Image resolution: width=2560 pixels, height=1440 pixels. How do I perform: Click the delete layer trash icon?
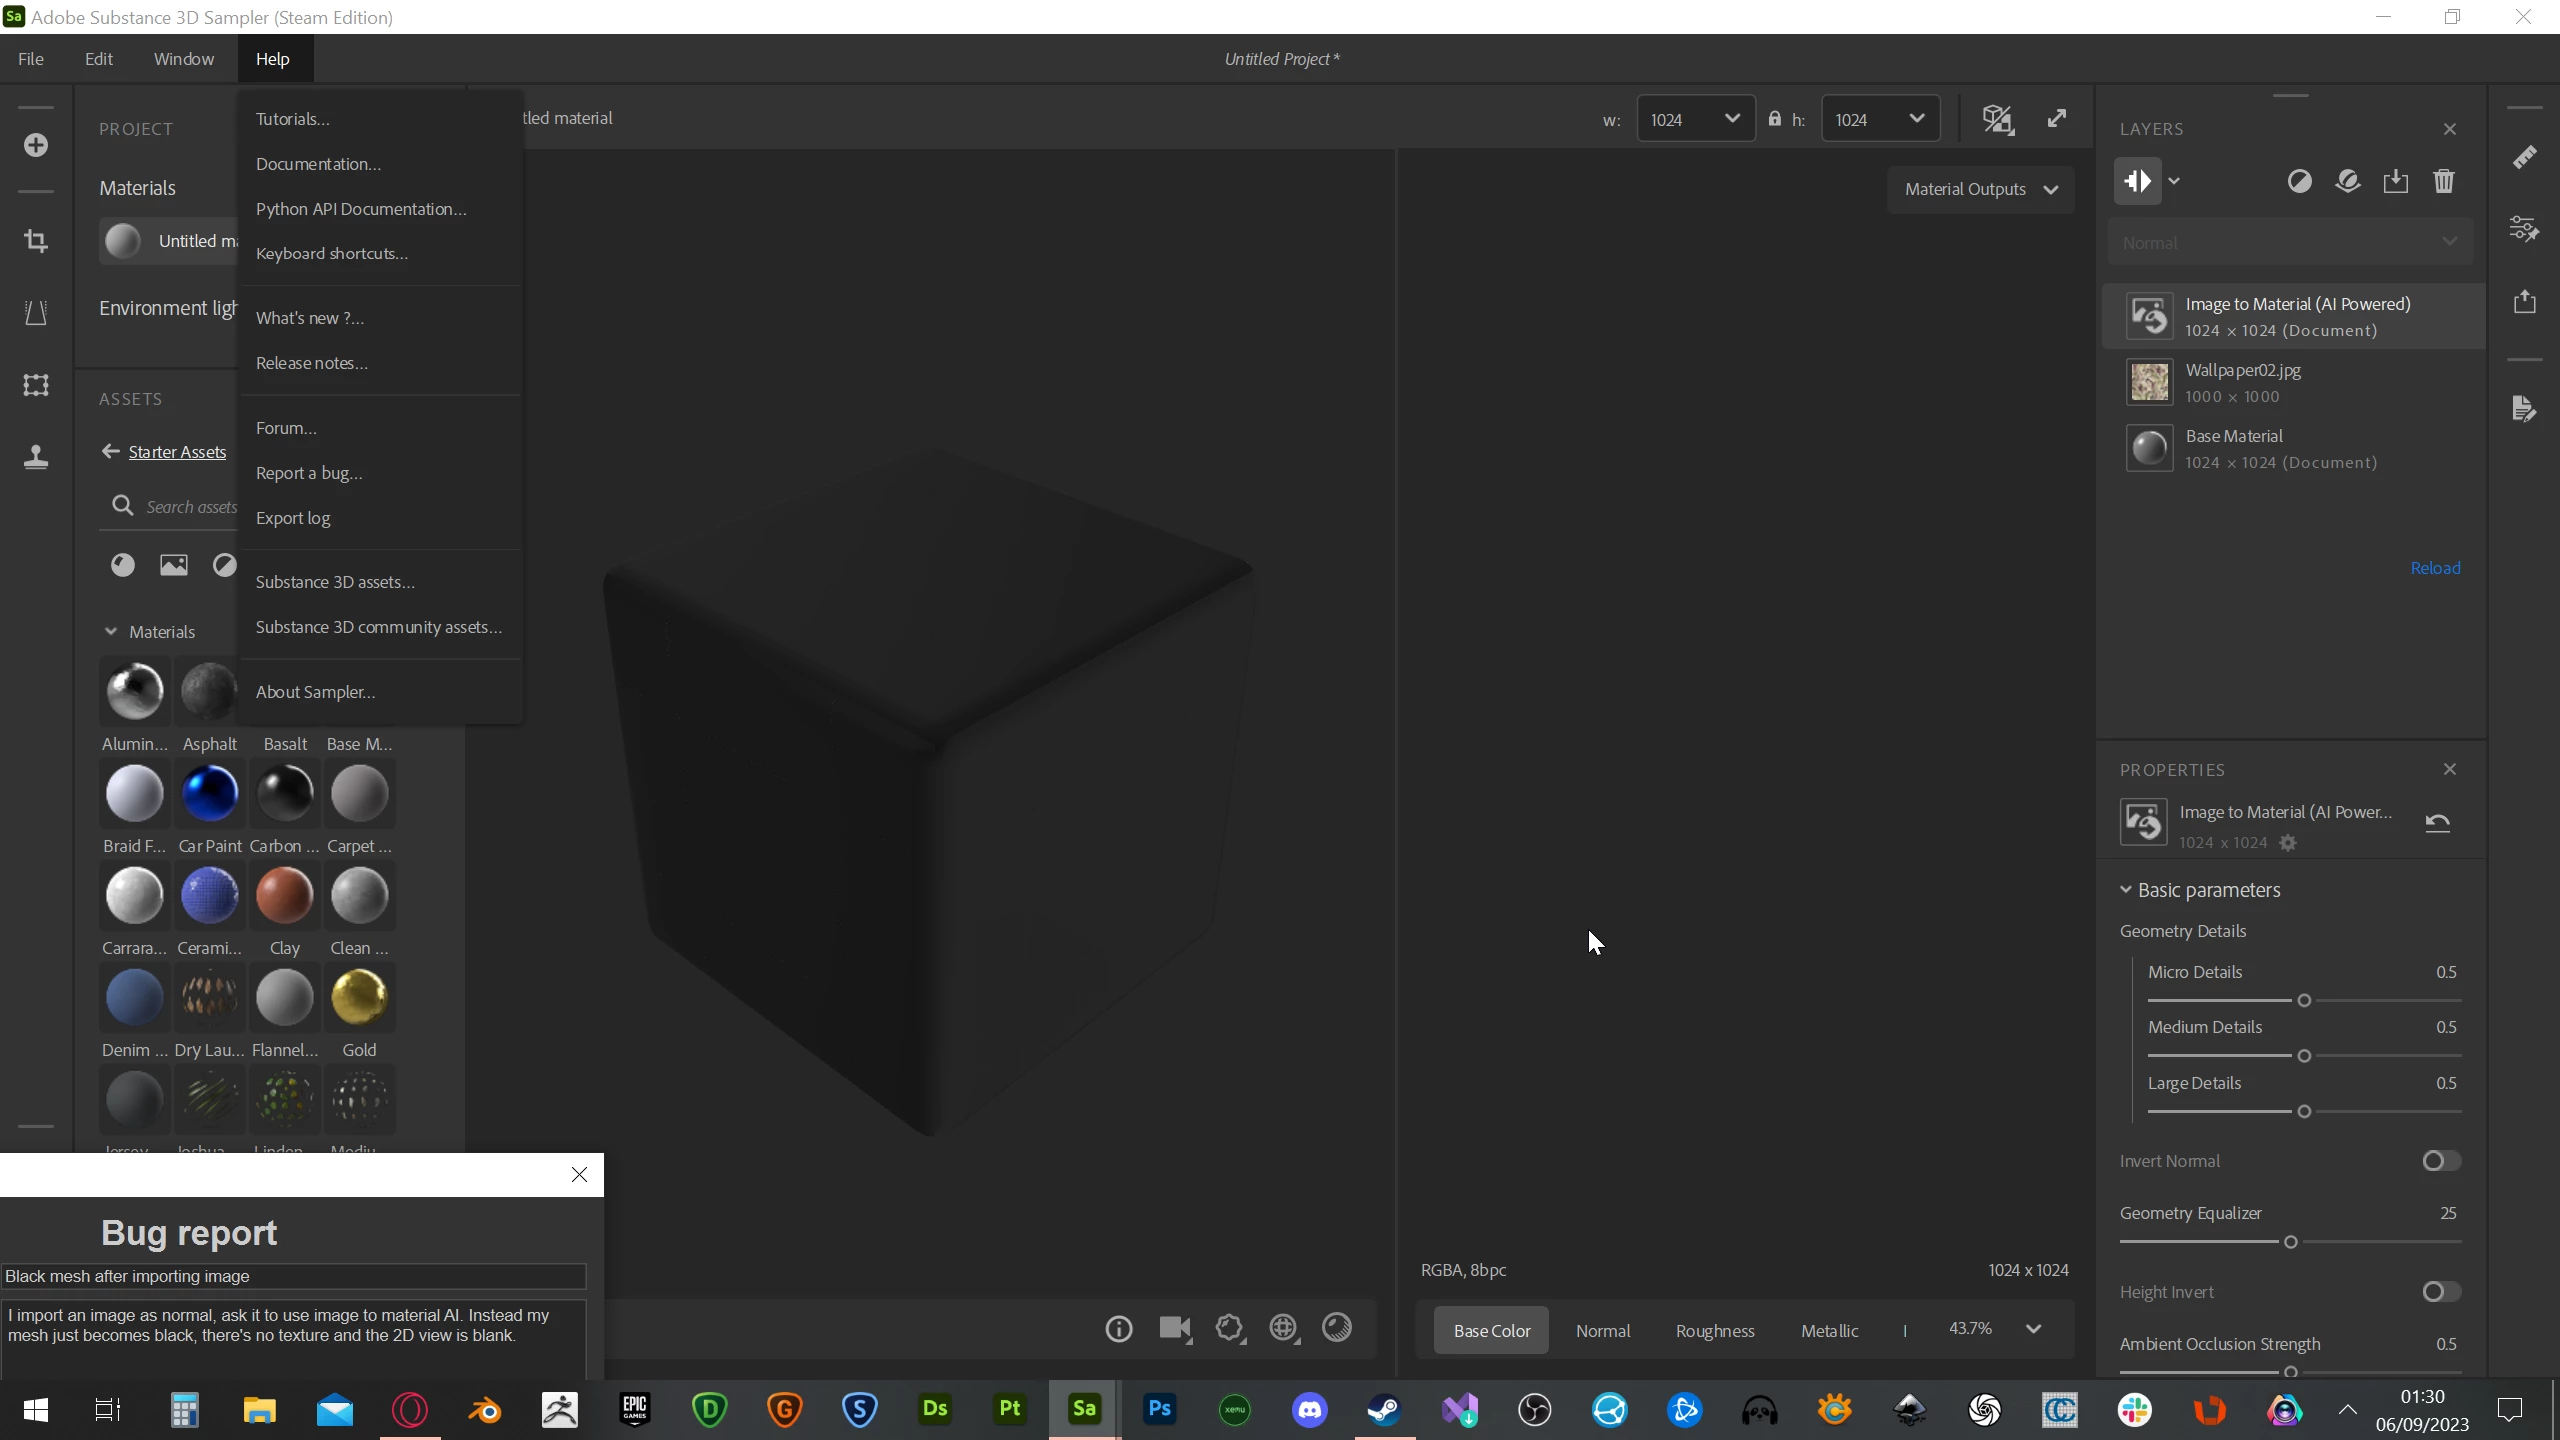pos(2443,181)
